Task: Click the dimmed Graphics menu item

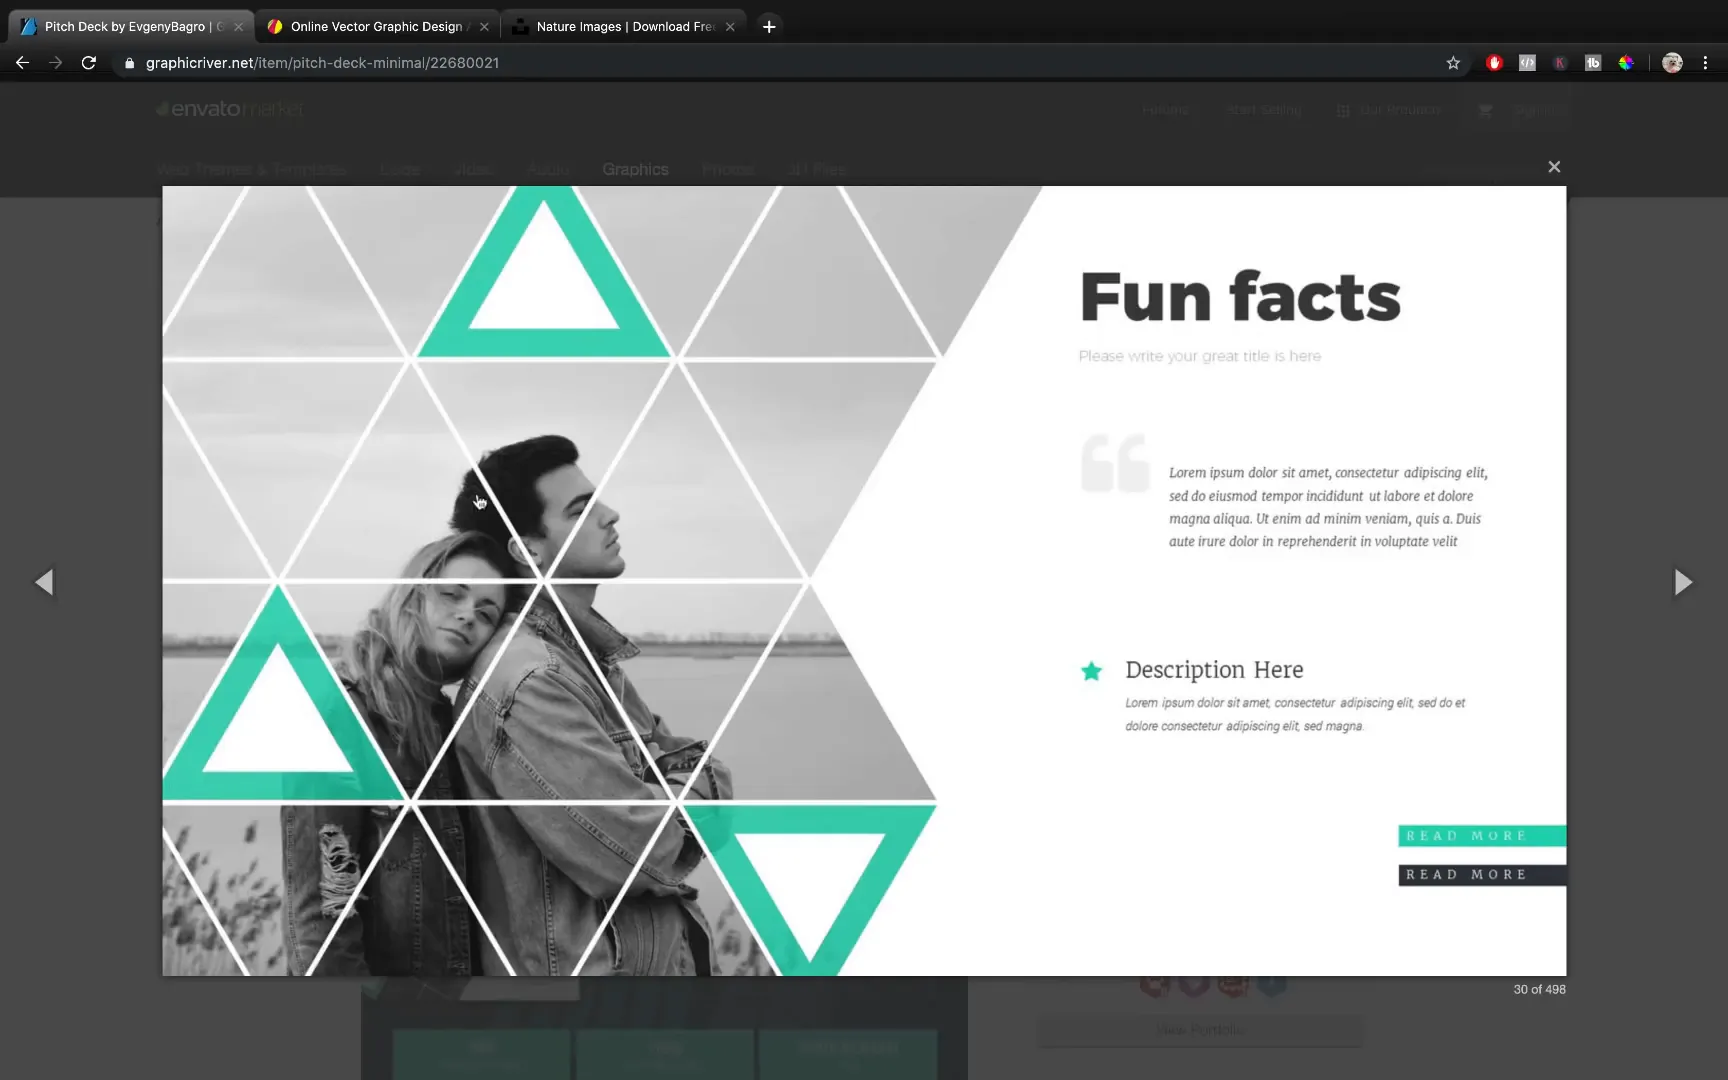Action: click(635, 169)
